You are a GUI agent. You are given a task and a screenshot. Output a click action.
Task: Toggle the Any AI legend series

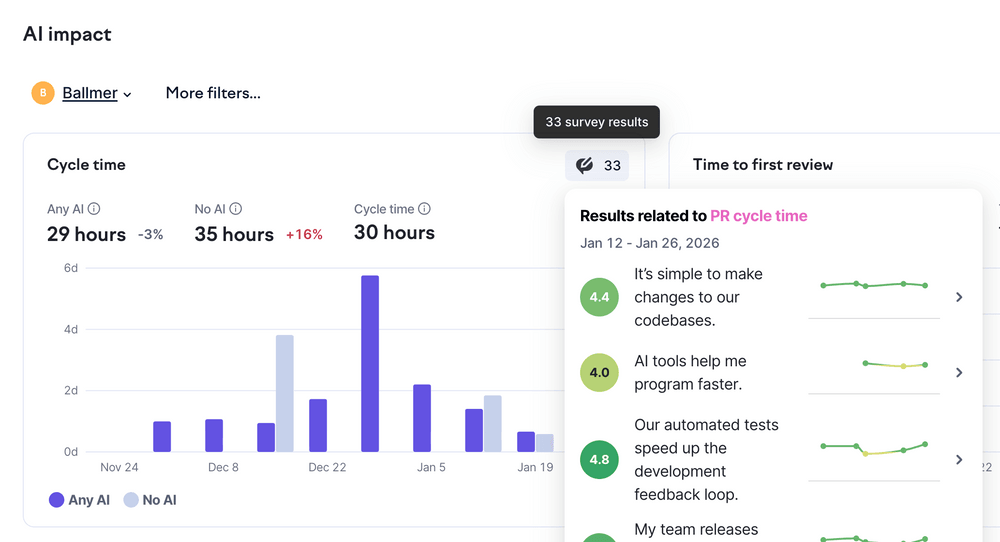79,500
